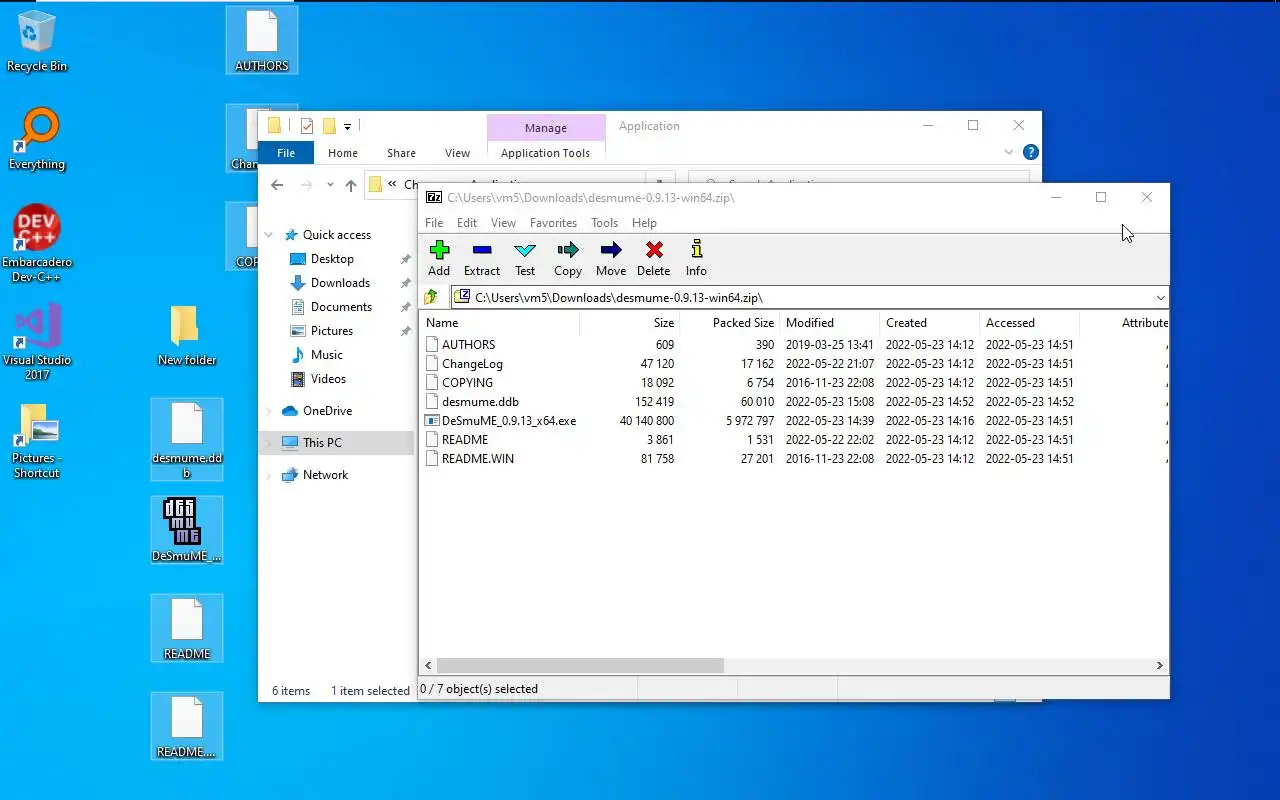The height and width of the screenshot is (800, 1280).
Task: Open the 7-Zip File menu
Action: click(x=434, y=223)
